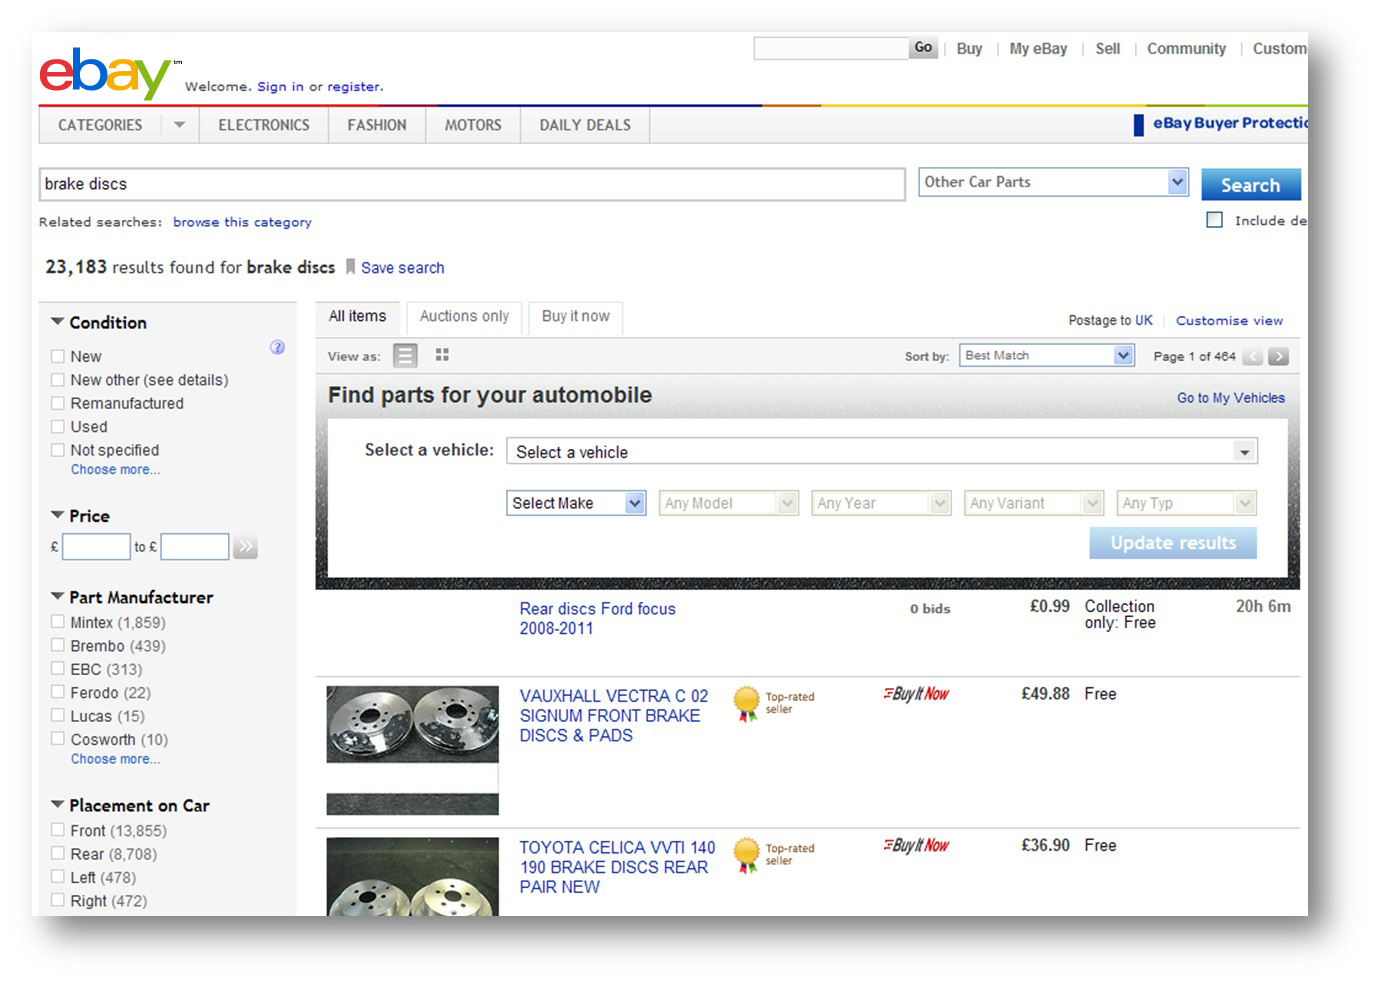Open the Vauxhall Vectra C 02 Signum listing
Screen dimensions: 1373x981
(613, 715)
